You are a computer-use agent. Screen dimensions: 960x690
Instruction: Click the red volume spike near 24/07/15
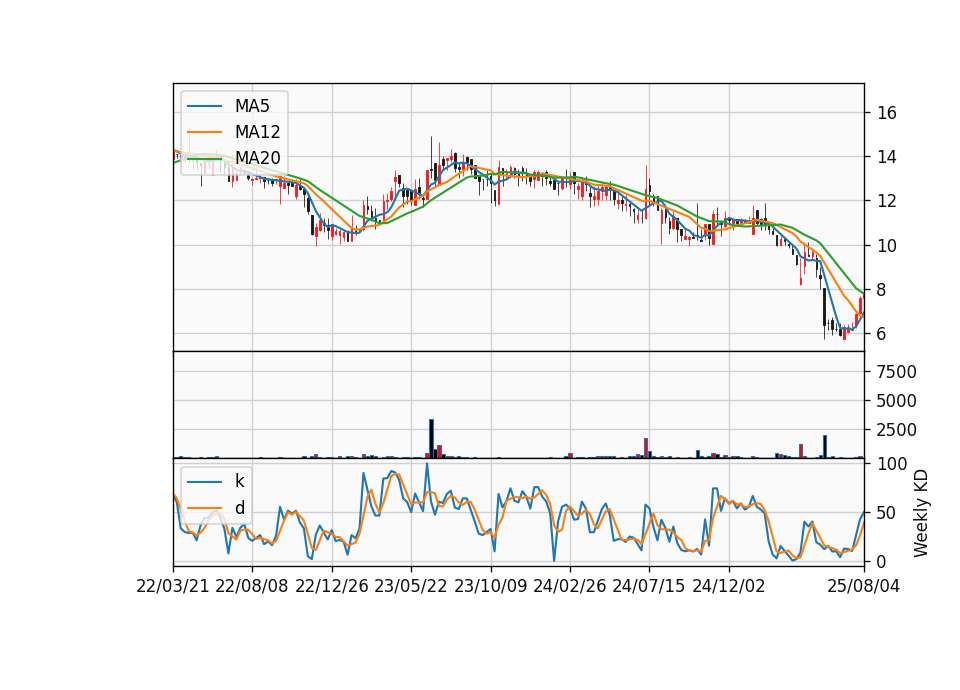[x=646, y=448]
